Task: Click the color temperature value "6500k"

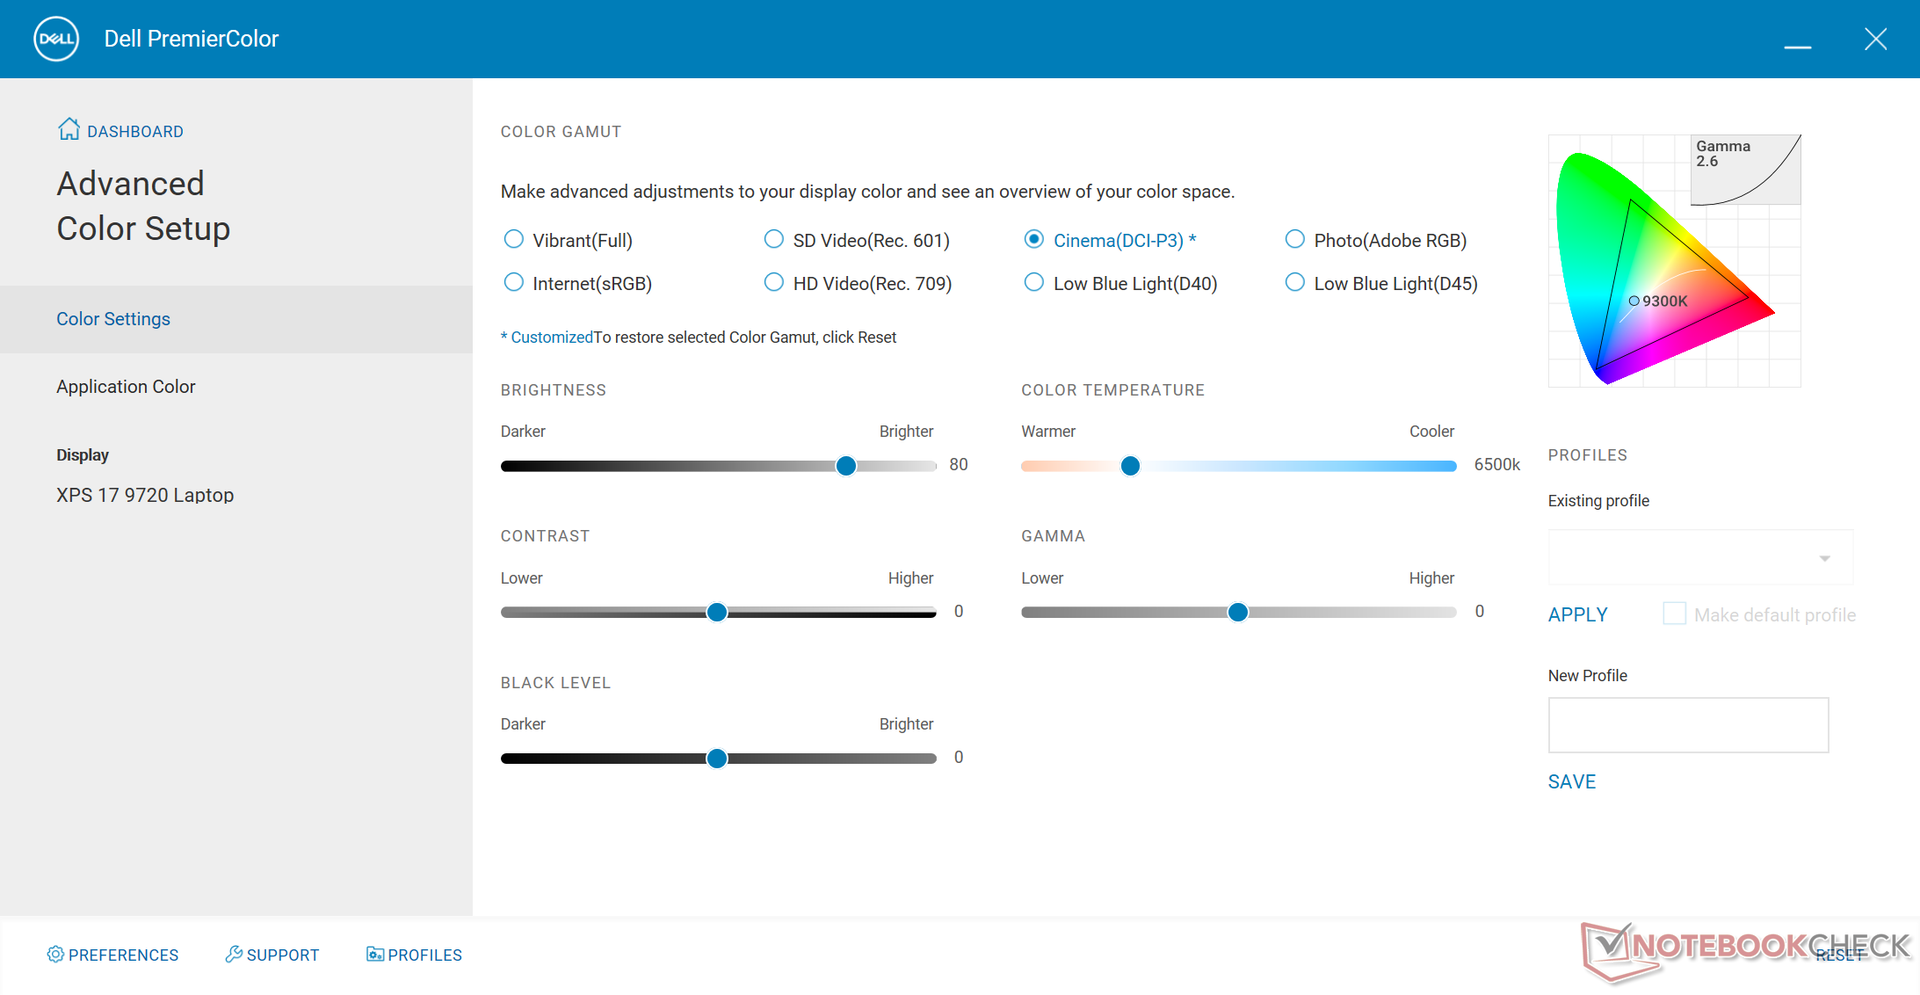Action: point(1497,465)
